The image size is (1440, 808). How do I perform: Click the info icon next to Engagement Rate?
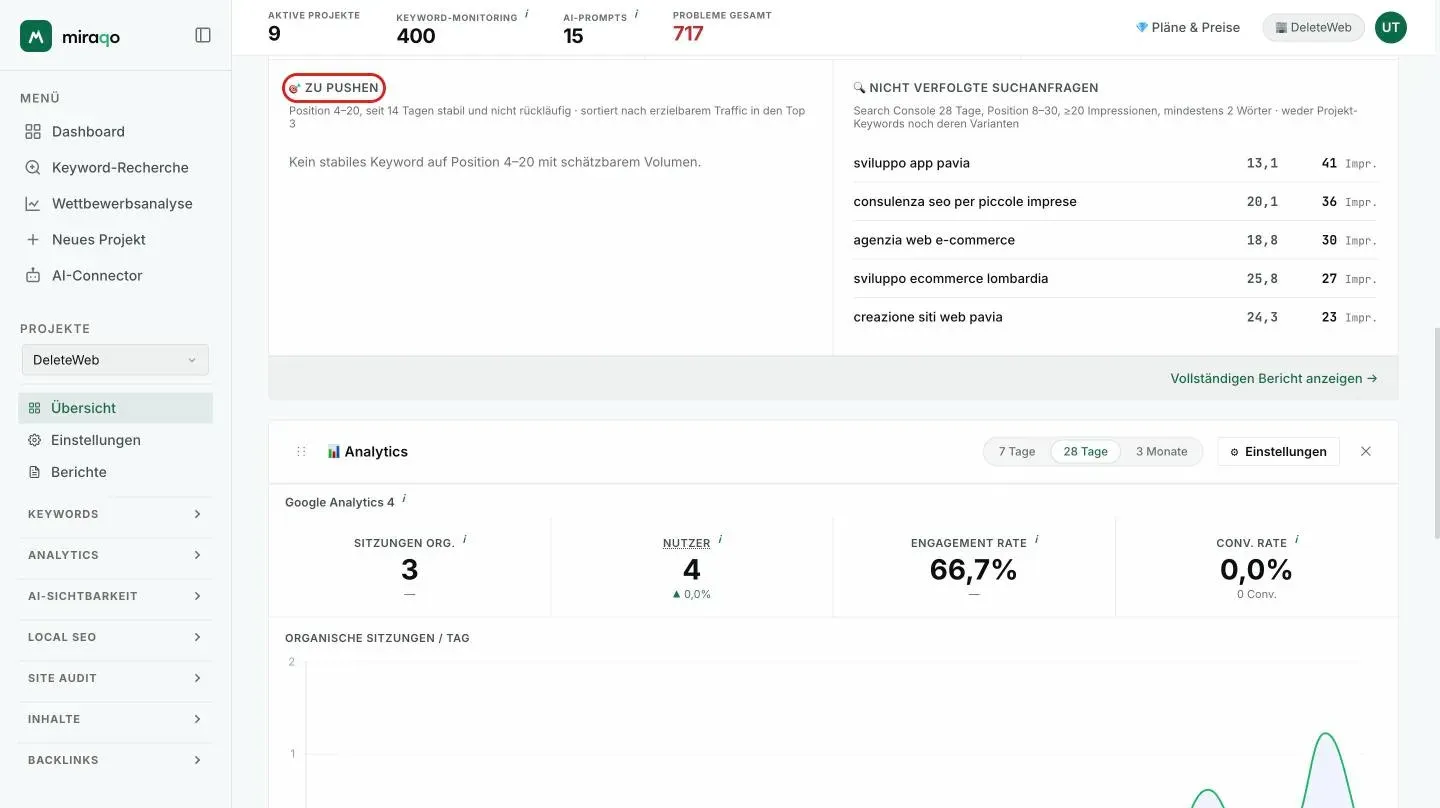pos(1036,540)
